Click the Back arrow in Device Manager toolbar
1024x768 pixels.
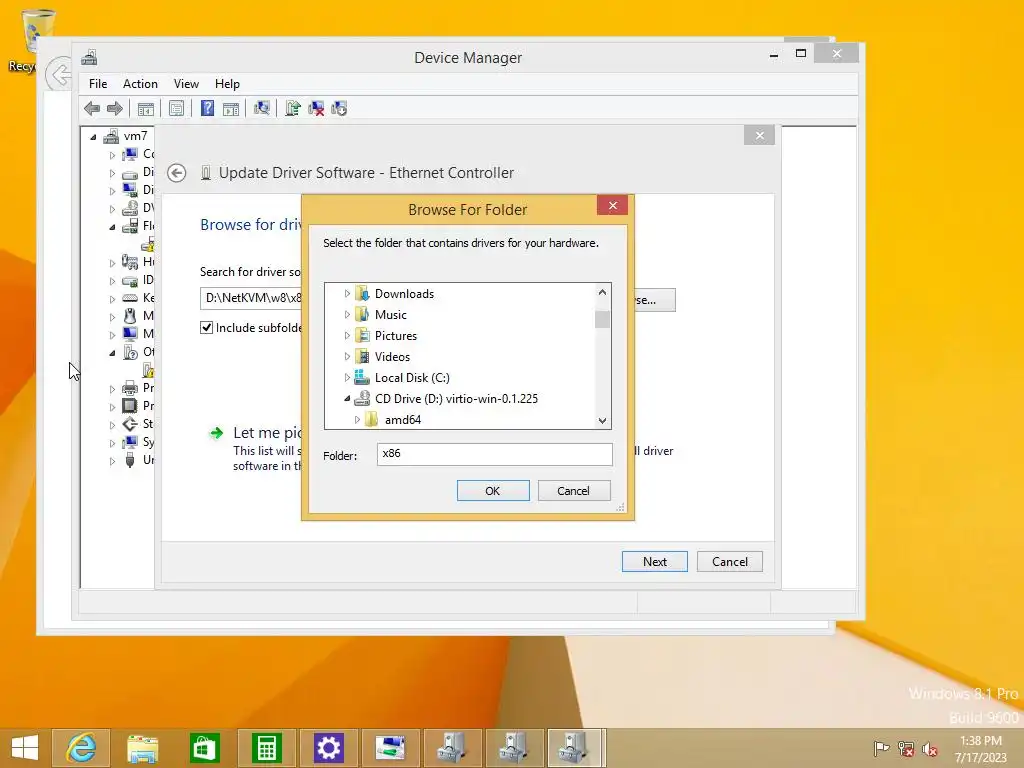(x=92, y=108)
